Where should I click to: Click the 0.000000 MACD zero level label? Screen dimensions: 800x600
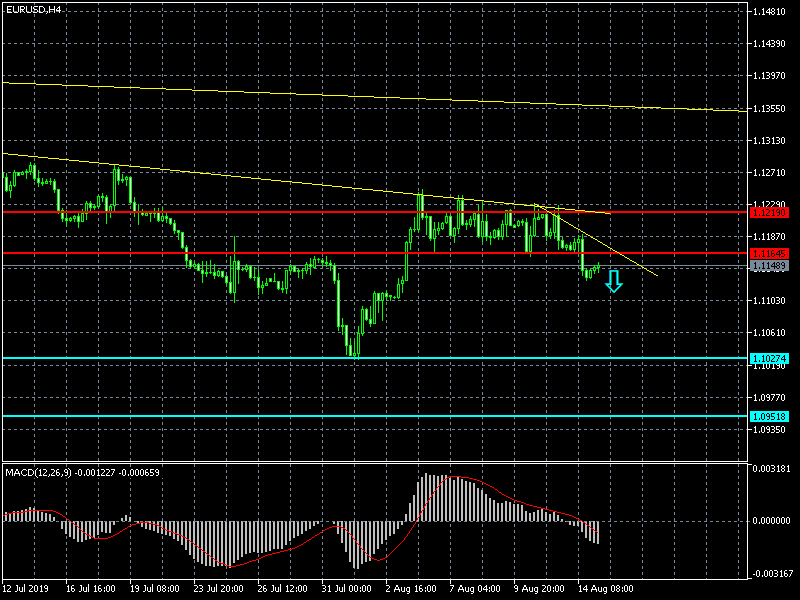[x=773, y=521]
